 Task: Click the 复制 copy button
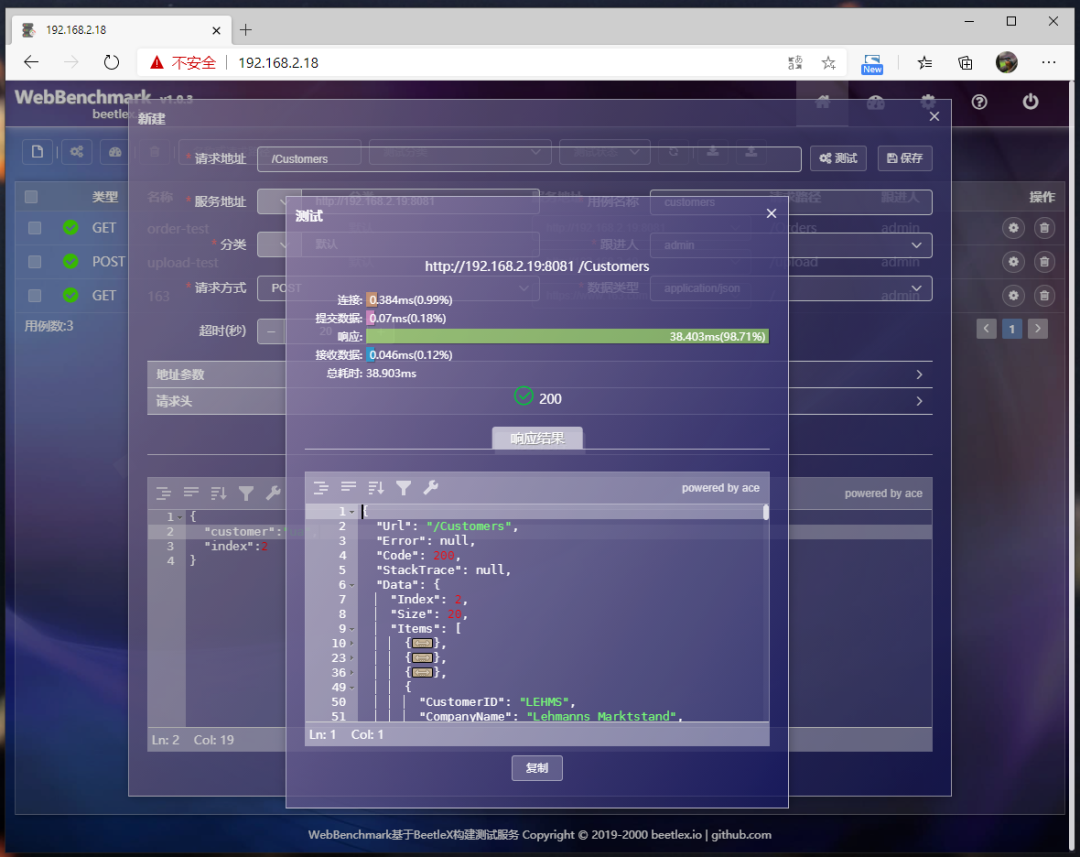pos(537,768)
